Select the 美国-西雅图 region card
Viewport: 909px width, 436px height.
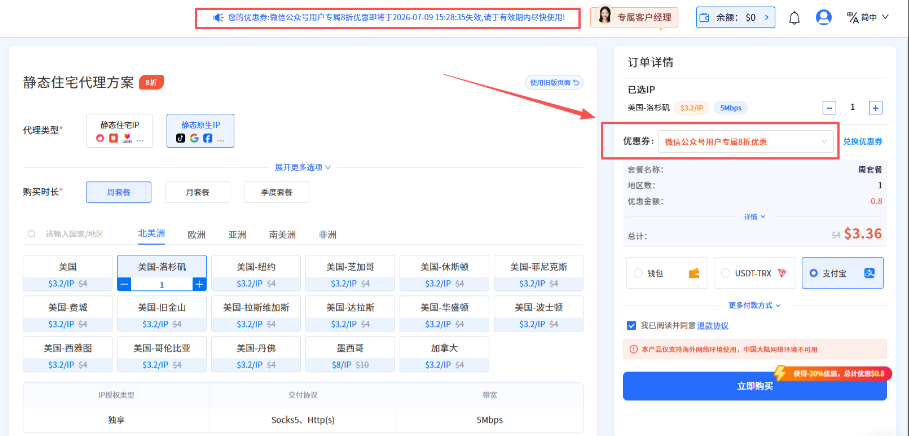tap(68, 354)
